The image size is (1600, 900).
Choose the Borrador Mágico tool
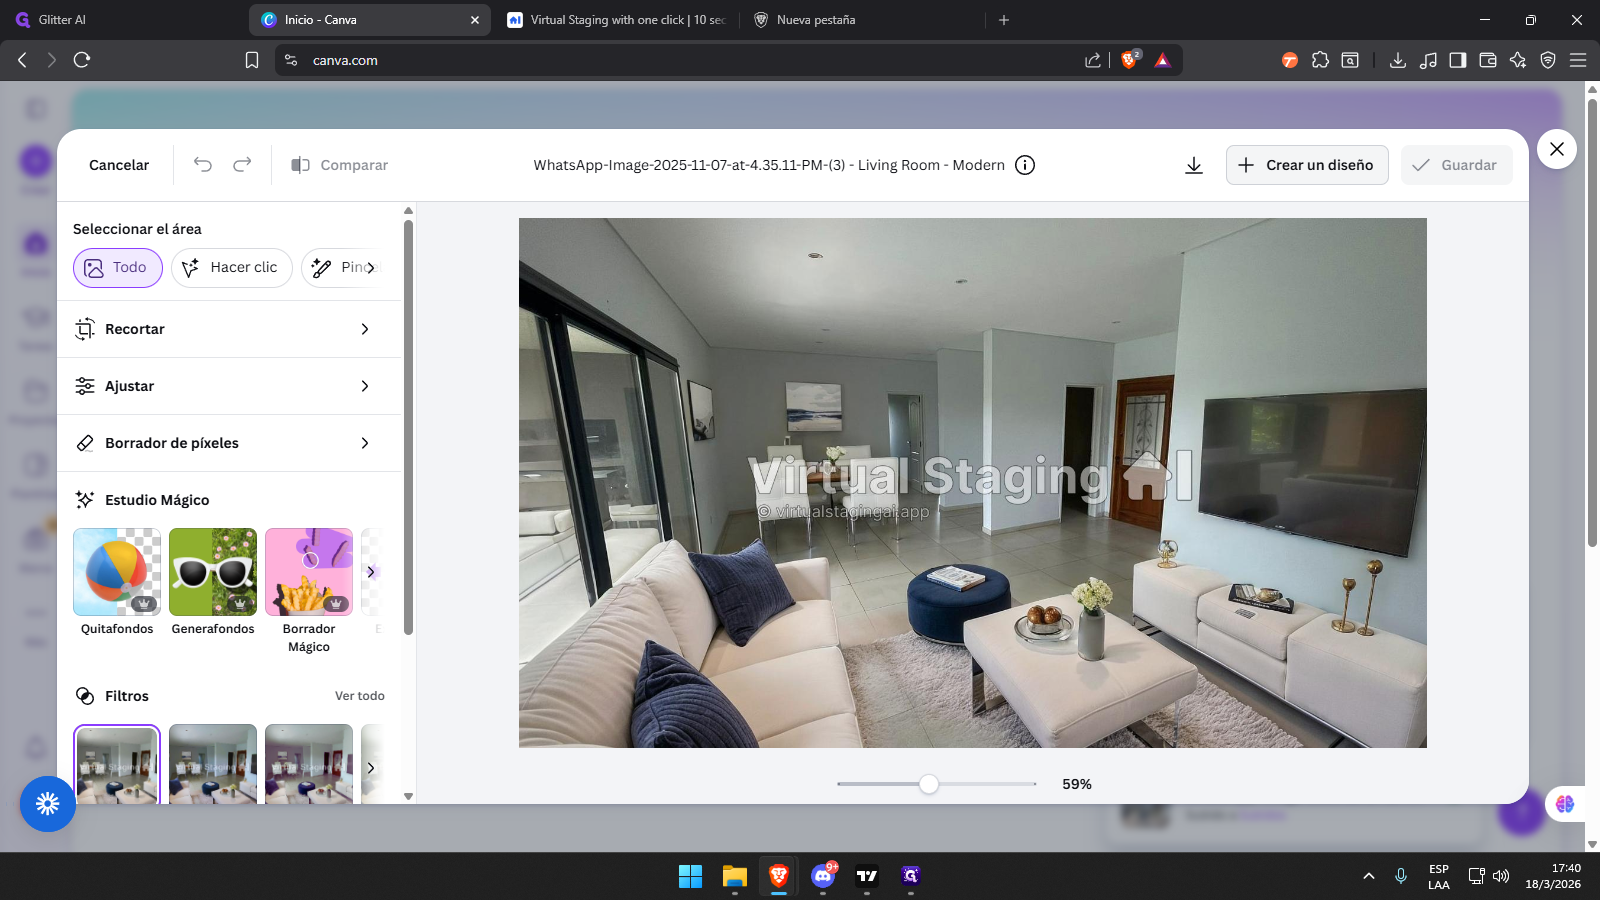(309, 572)
